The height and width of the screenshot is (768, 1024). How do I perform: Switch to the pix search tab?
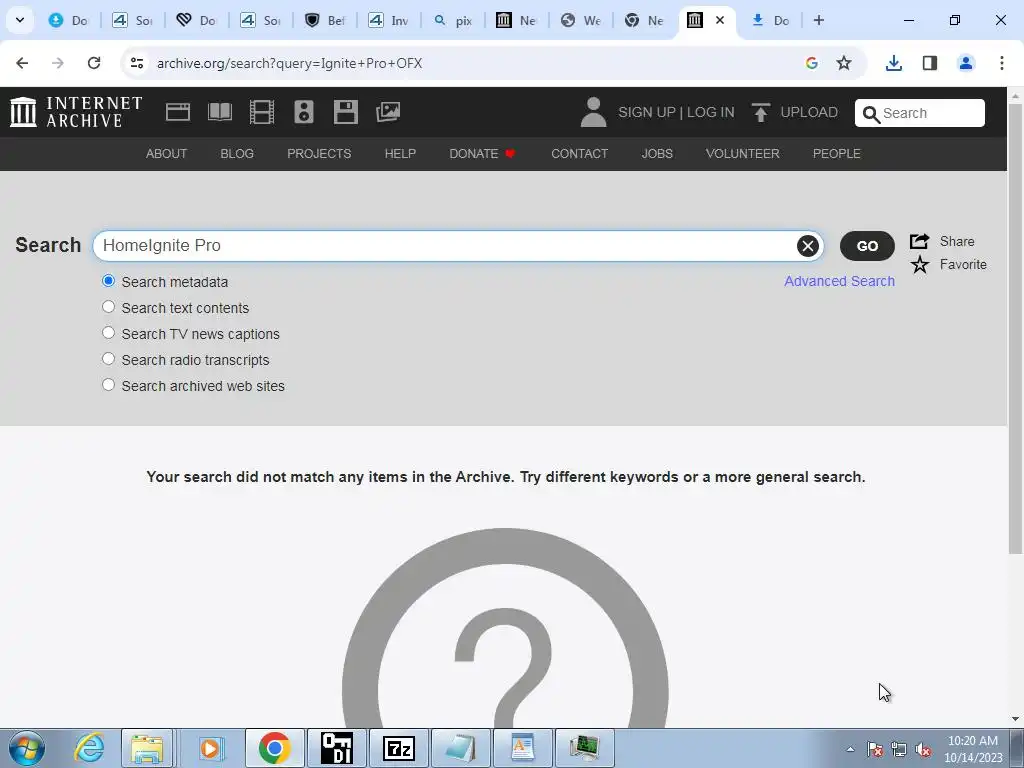tap(453, 20)
